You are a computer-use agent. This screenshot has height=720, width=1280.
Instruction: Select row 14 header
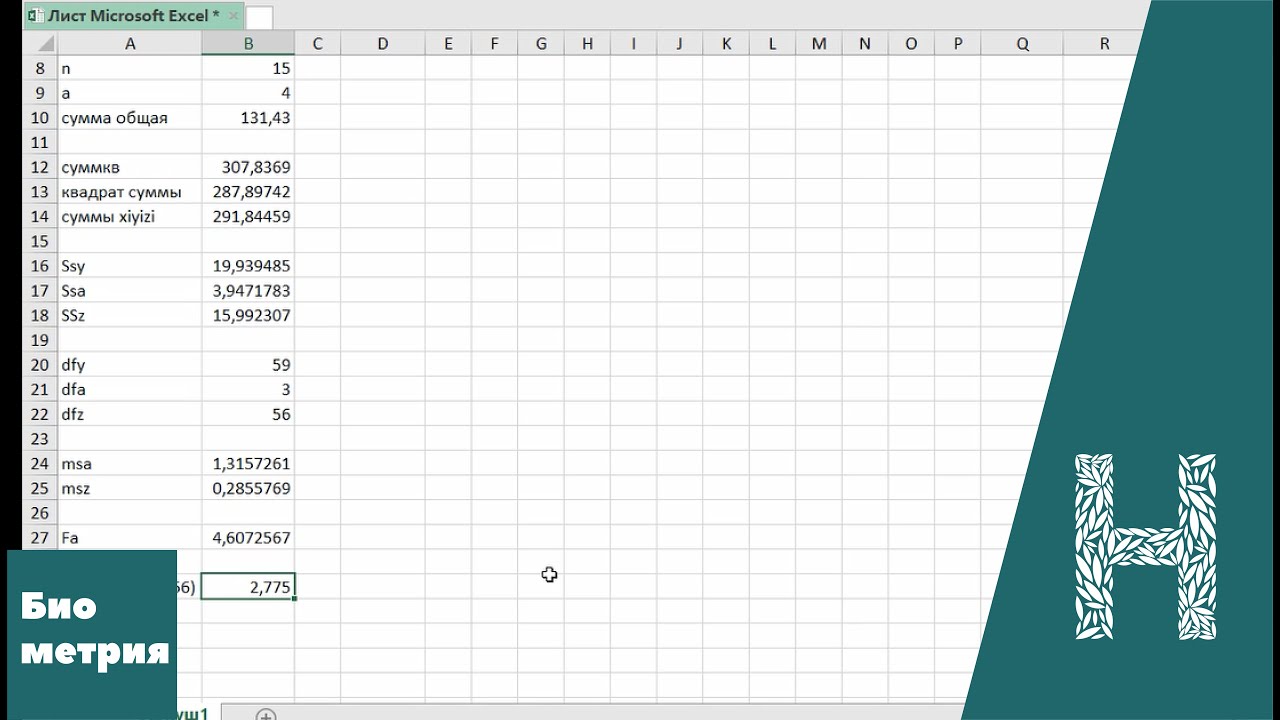[x=40, y=216]
